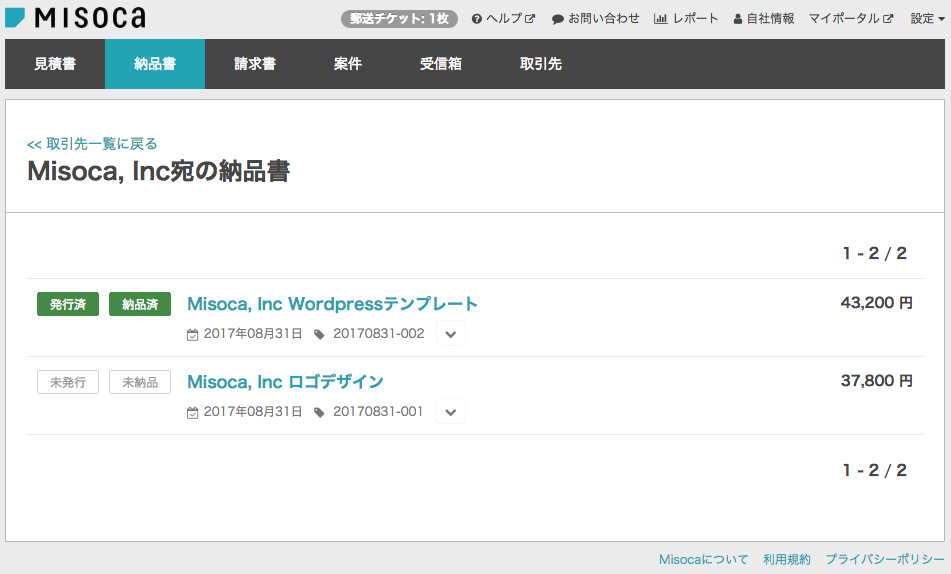Viewport: 951px width, 574px height.
Task: Open お問い合わせ contact link
Action: [x=596, y=19]
